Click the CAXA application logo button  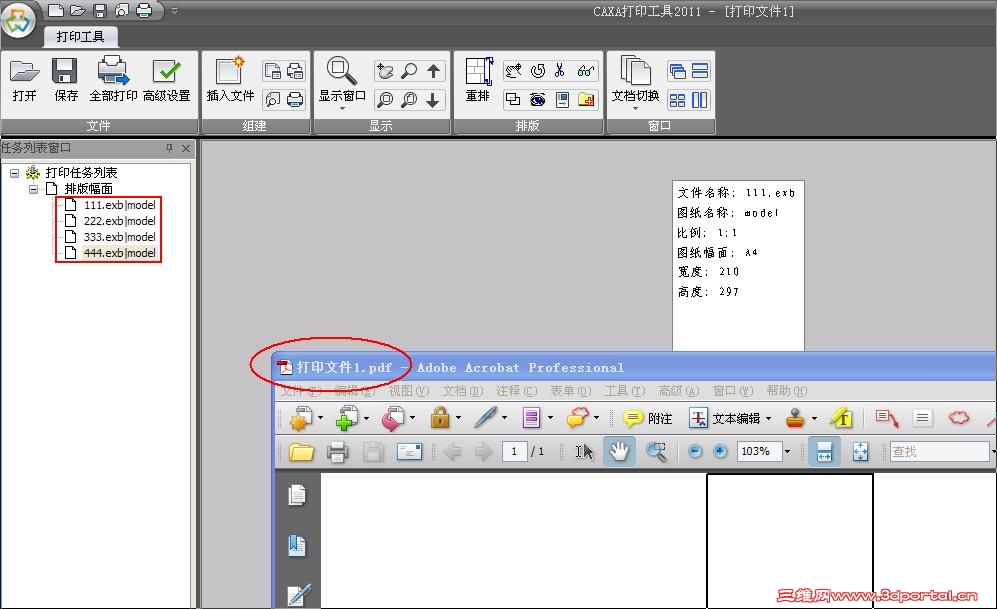click(18, 20)
